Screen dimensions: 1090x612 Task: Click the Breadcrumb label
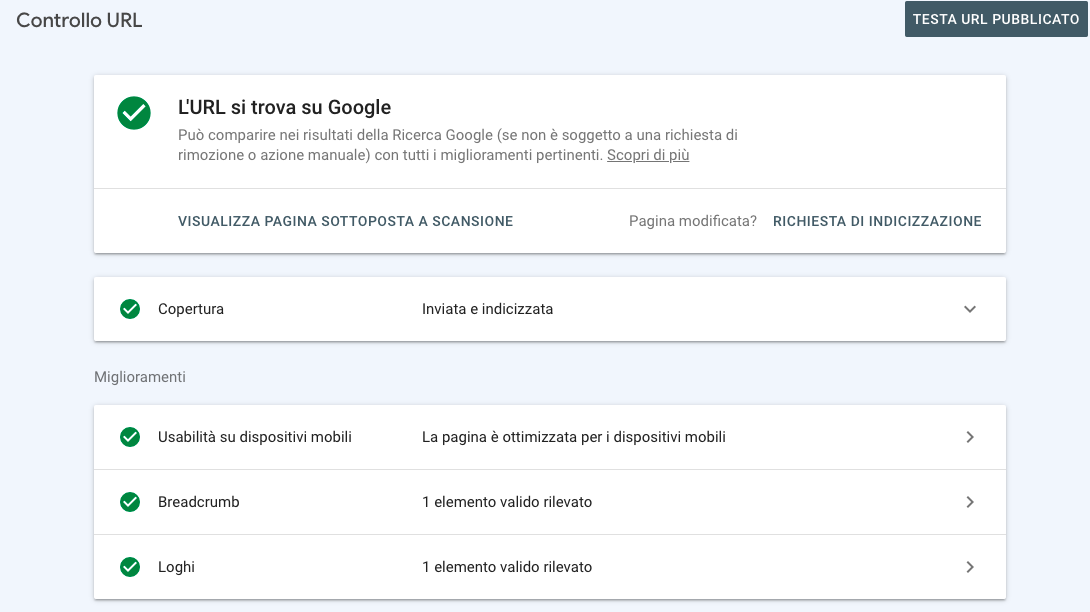click(x=199, y=502)
